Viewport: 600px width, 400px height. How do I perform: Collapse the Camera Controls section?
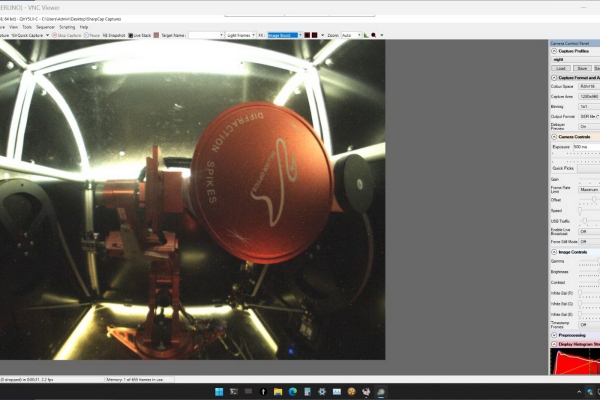[554, 137]
